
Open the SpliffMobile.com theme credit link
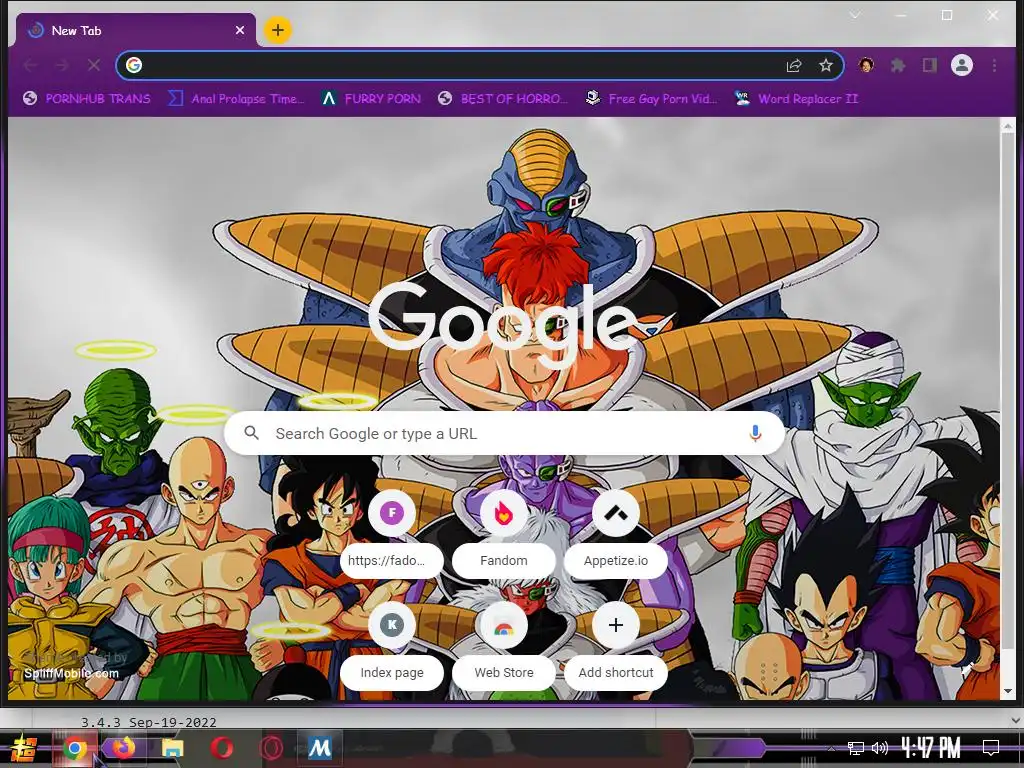(72, 673)
